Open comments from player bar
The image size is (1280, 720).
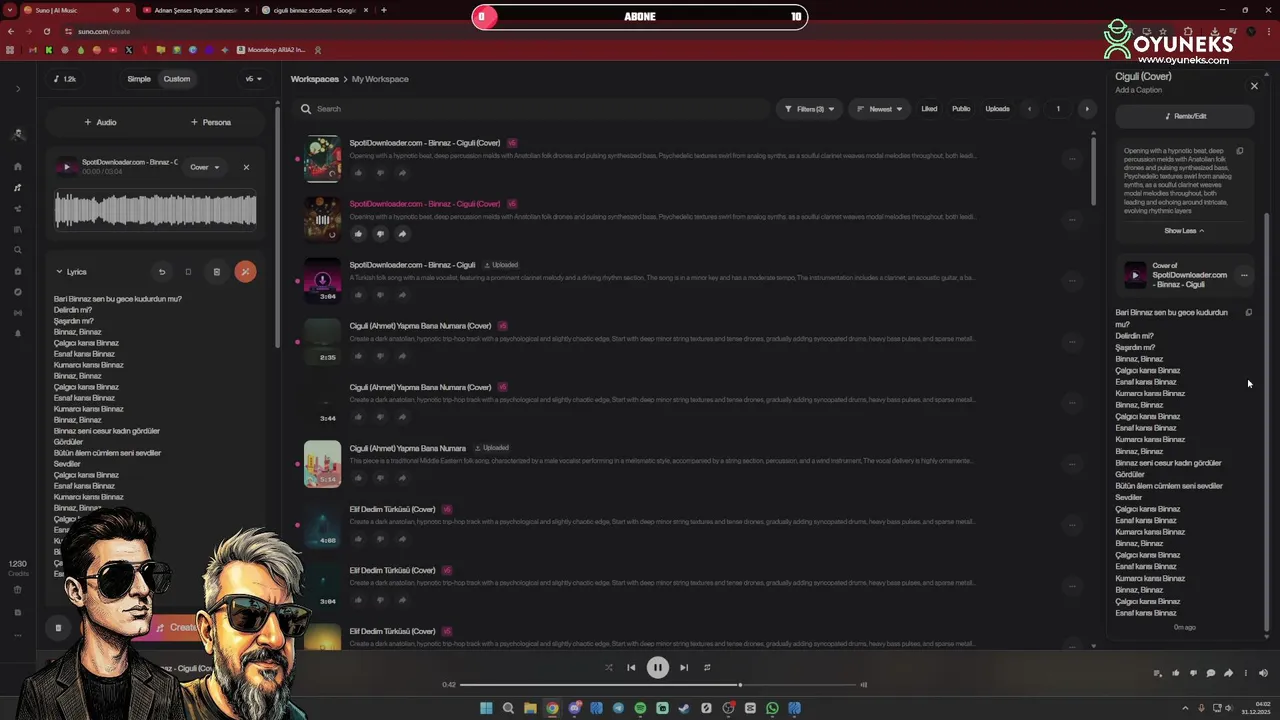point(1210,673)
